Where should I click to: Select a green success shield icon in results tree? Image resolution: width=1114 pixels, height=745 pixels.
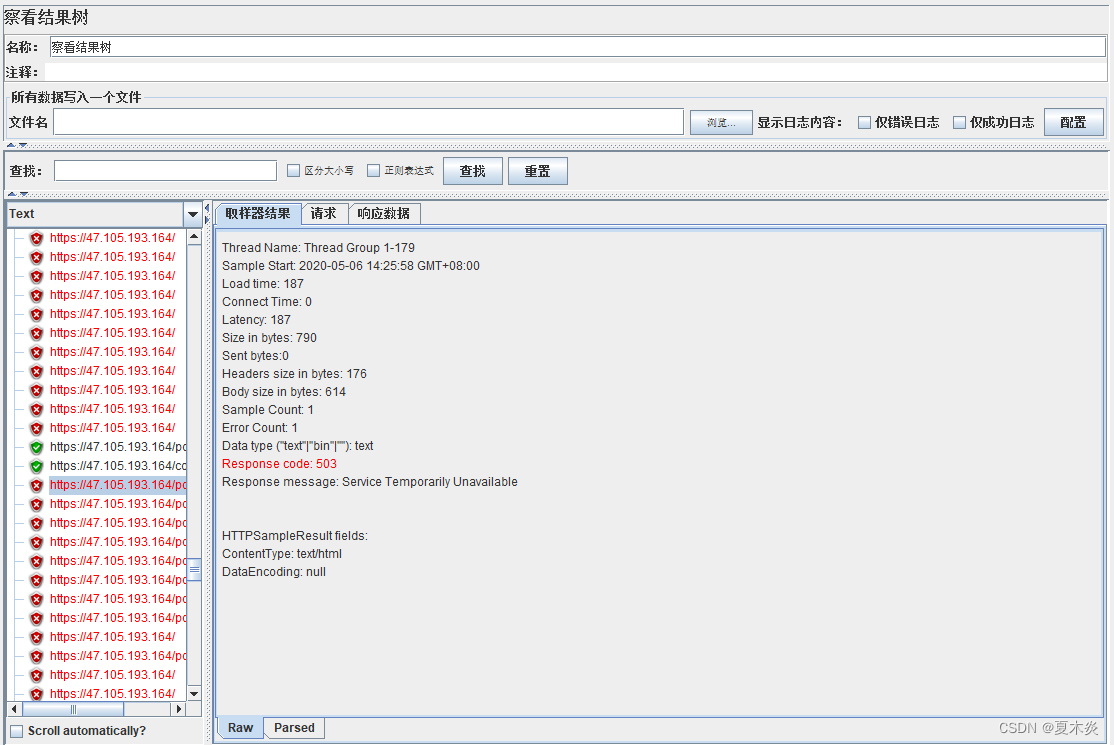[x=35, y=447]
